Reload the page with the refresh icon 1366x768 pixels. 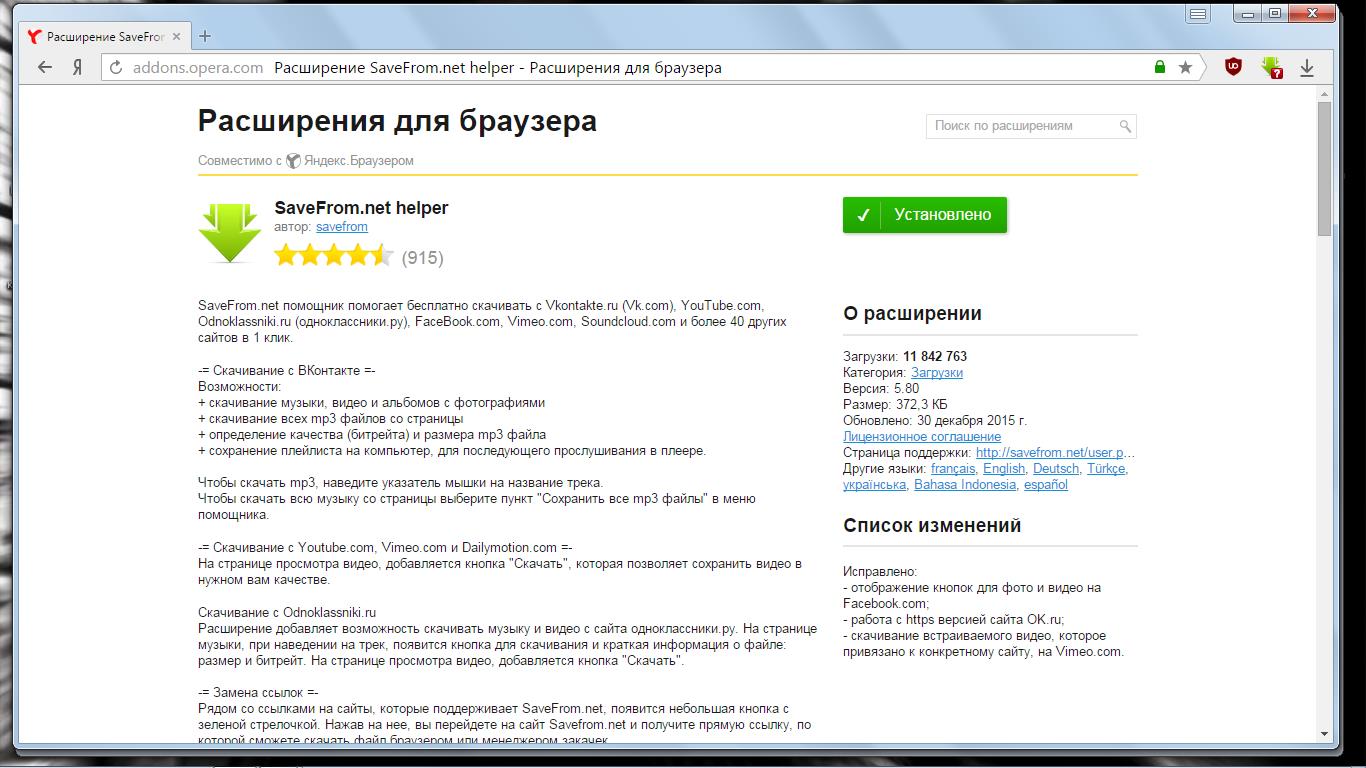116,68
